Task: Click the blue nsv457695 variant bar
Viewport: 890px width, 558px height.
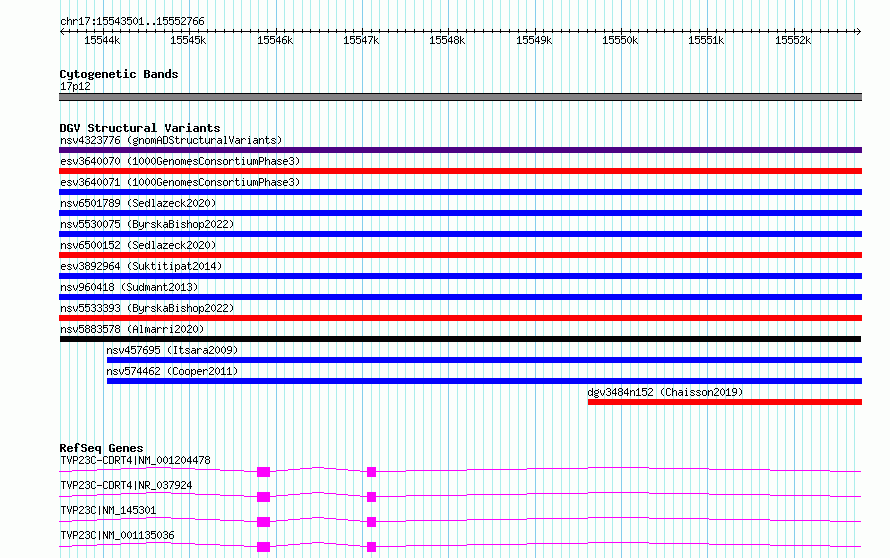Action: point(484,360)
